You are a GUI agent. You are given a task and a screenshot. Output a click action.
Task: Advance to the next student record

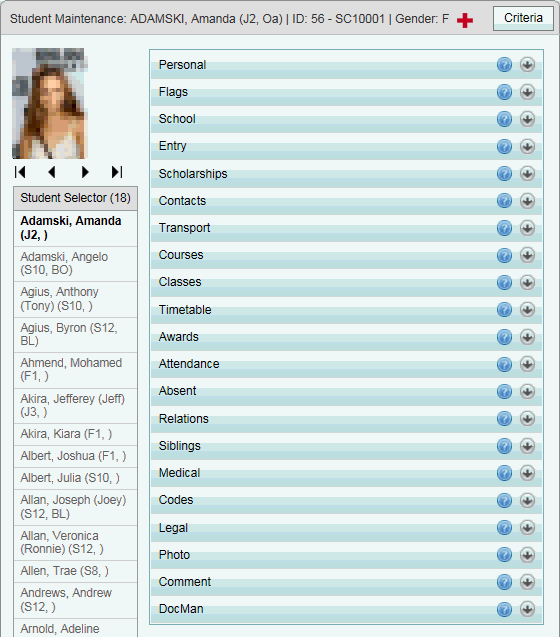tap(85, 172)
